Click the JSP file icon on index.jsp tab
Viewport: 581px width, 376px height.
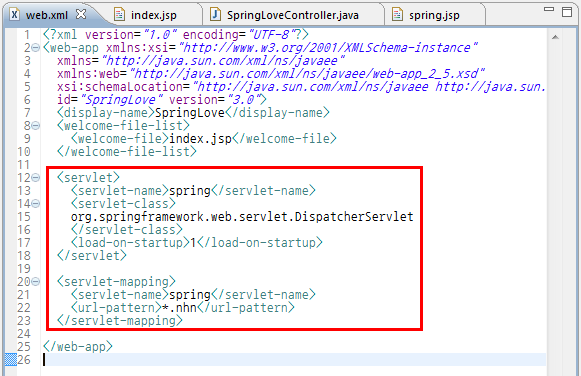(119, 15)
